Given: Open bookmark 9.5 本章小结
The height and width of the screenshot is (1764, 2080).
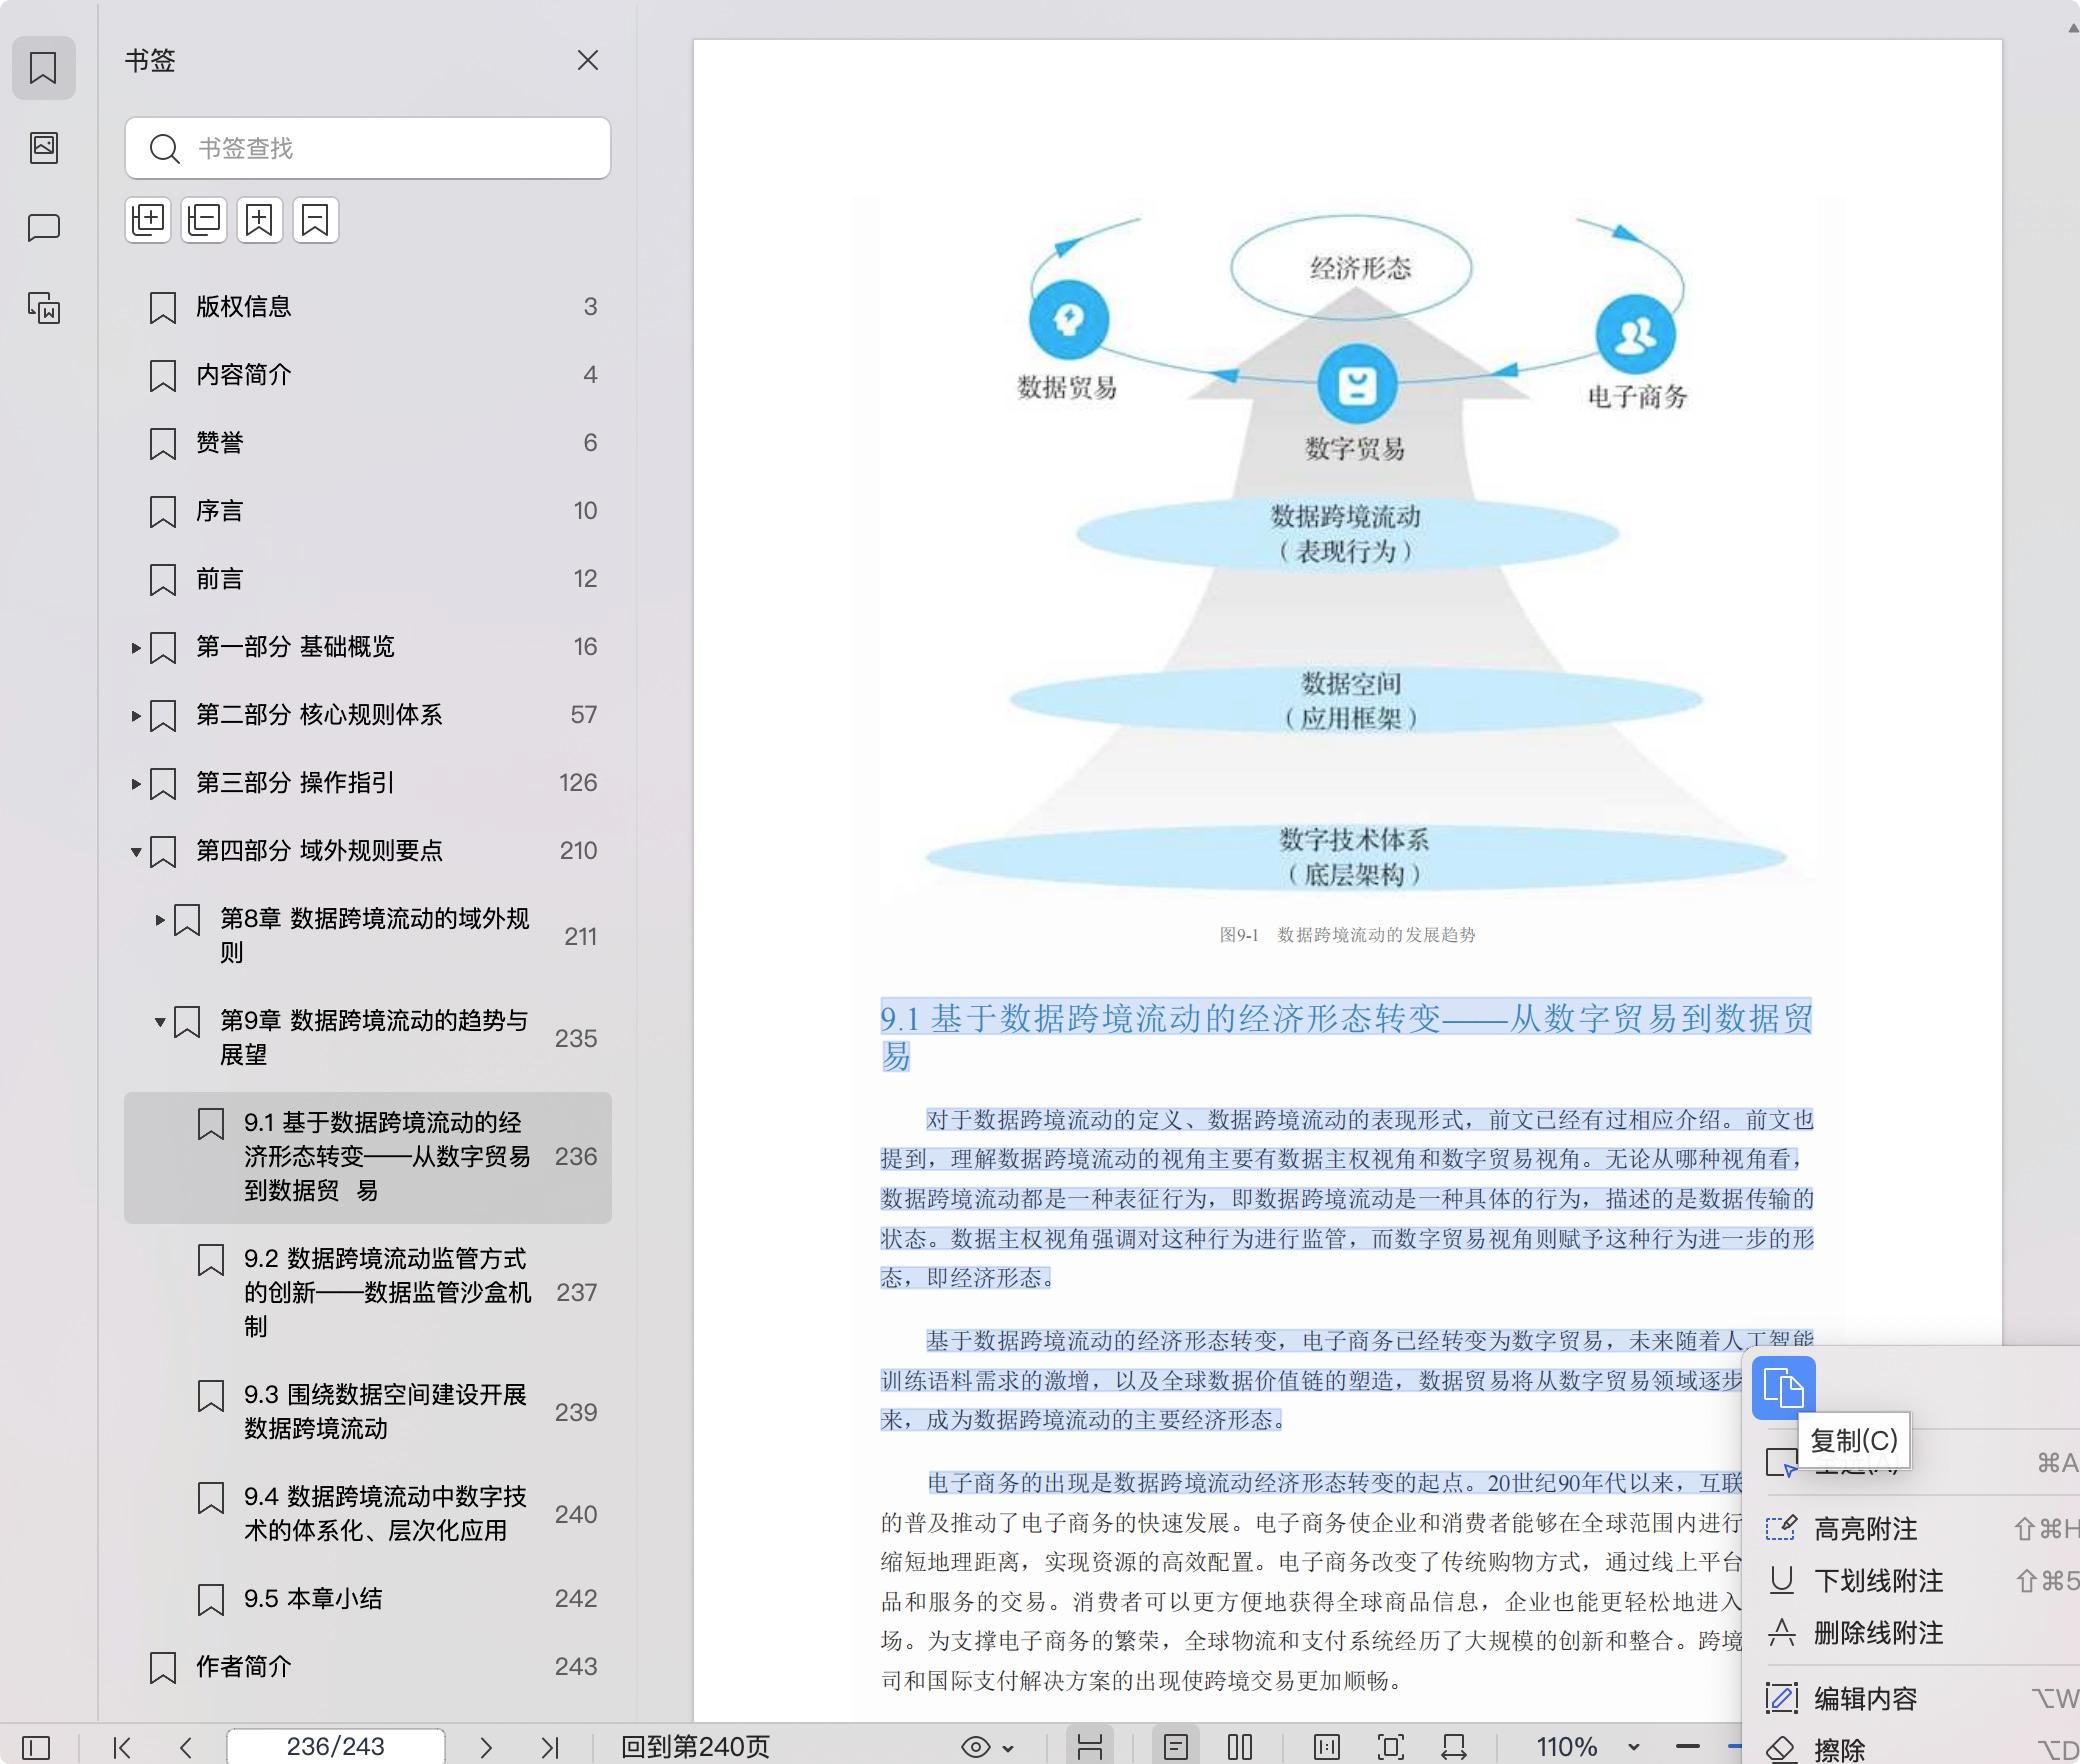Looking at the screenshot, I should [x=313, y=1599].
